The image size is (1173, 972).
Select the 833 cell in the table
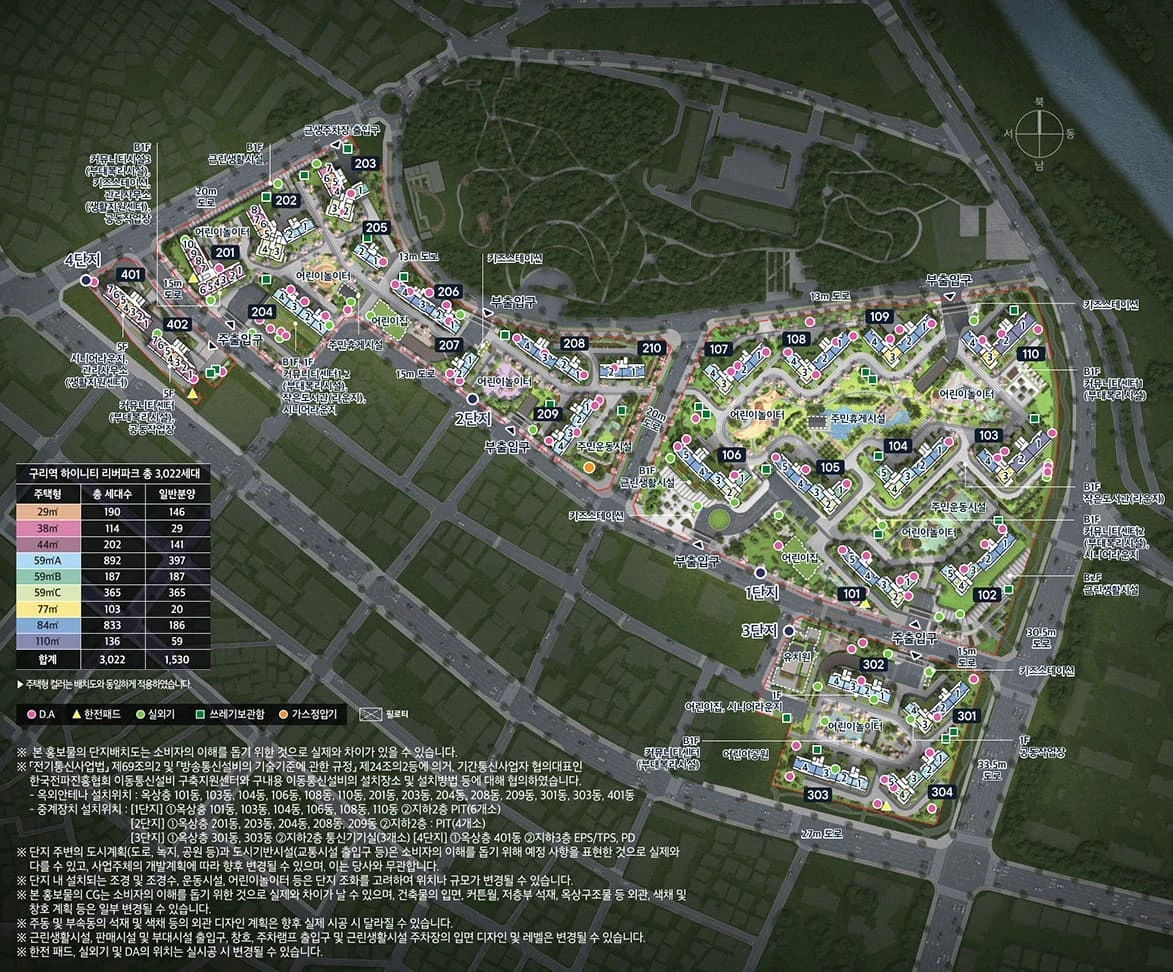(x=112, y=626)
